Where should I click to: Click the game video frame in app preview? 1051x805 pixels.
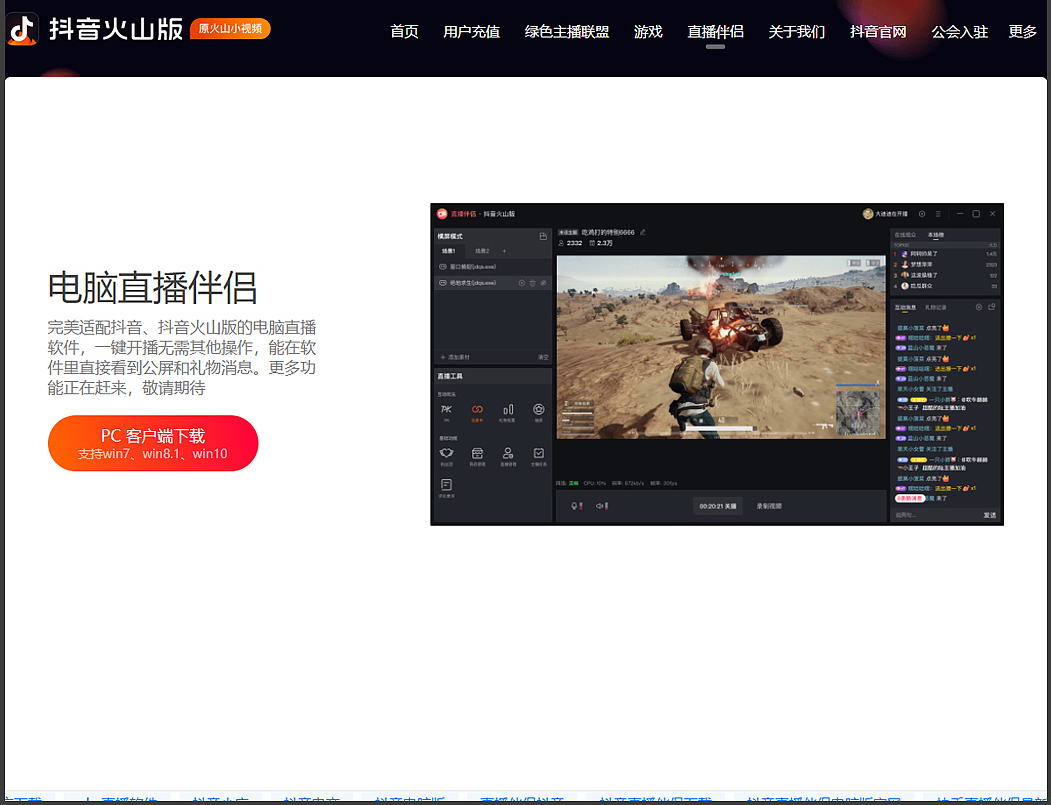point(721,347)
